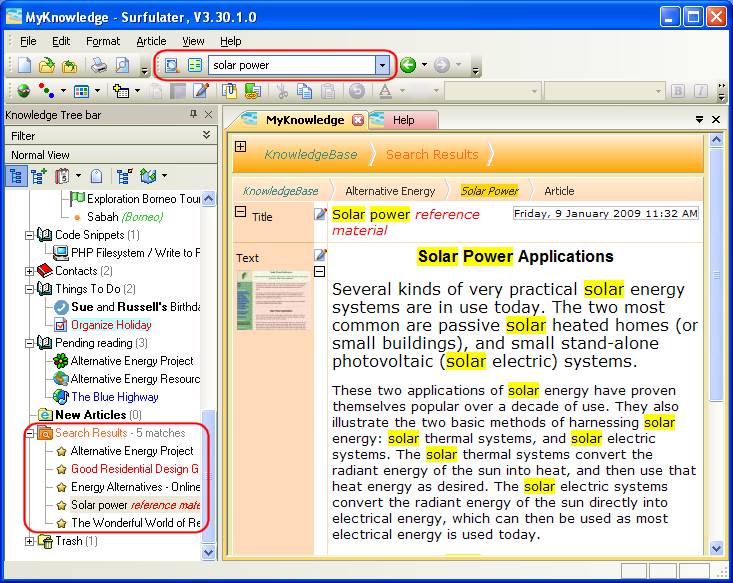The image size is (733, 583).
Task: Open the Format menu
Action: tap(103, 41)
